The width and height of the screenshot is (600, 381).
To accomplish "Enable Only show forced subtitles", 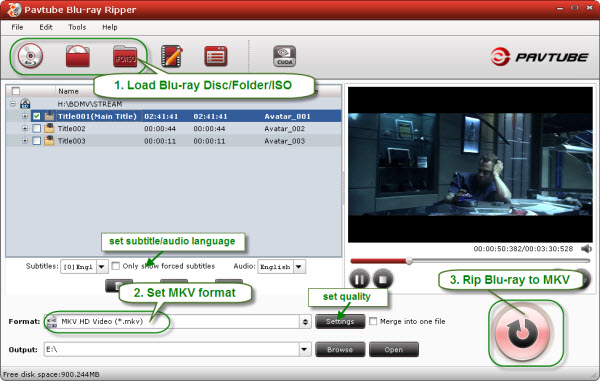I will click(116, 266).
